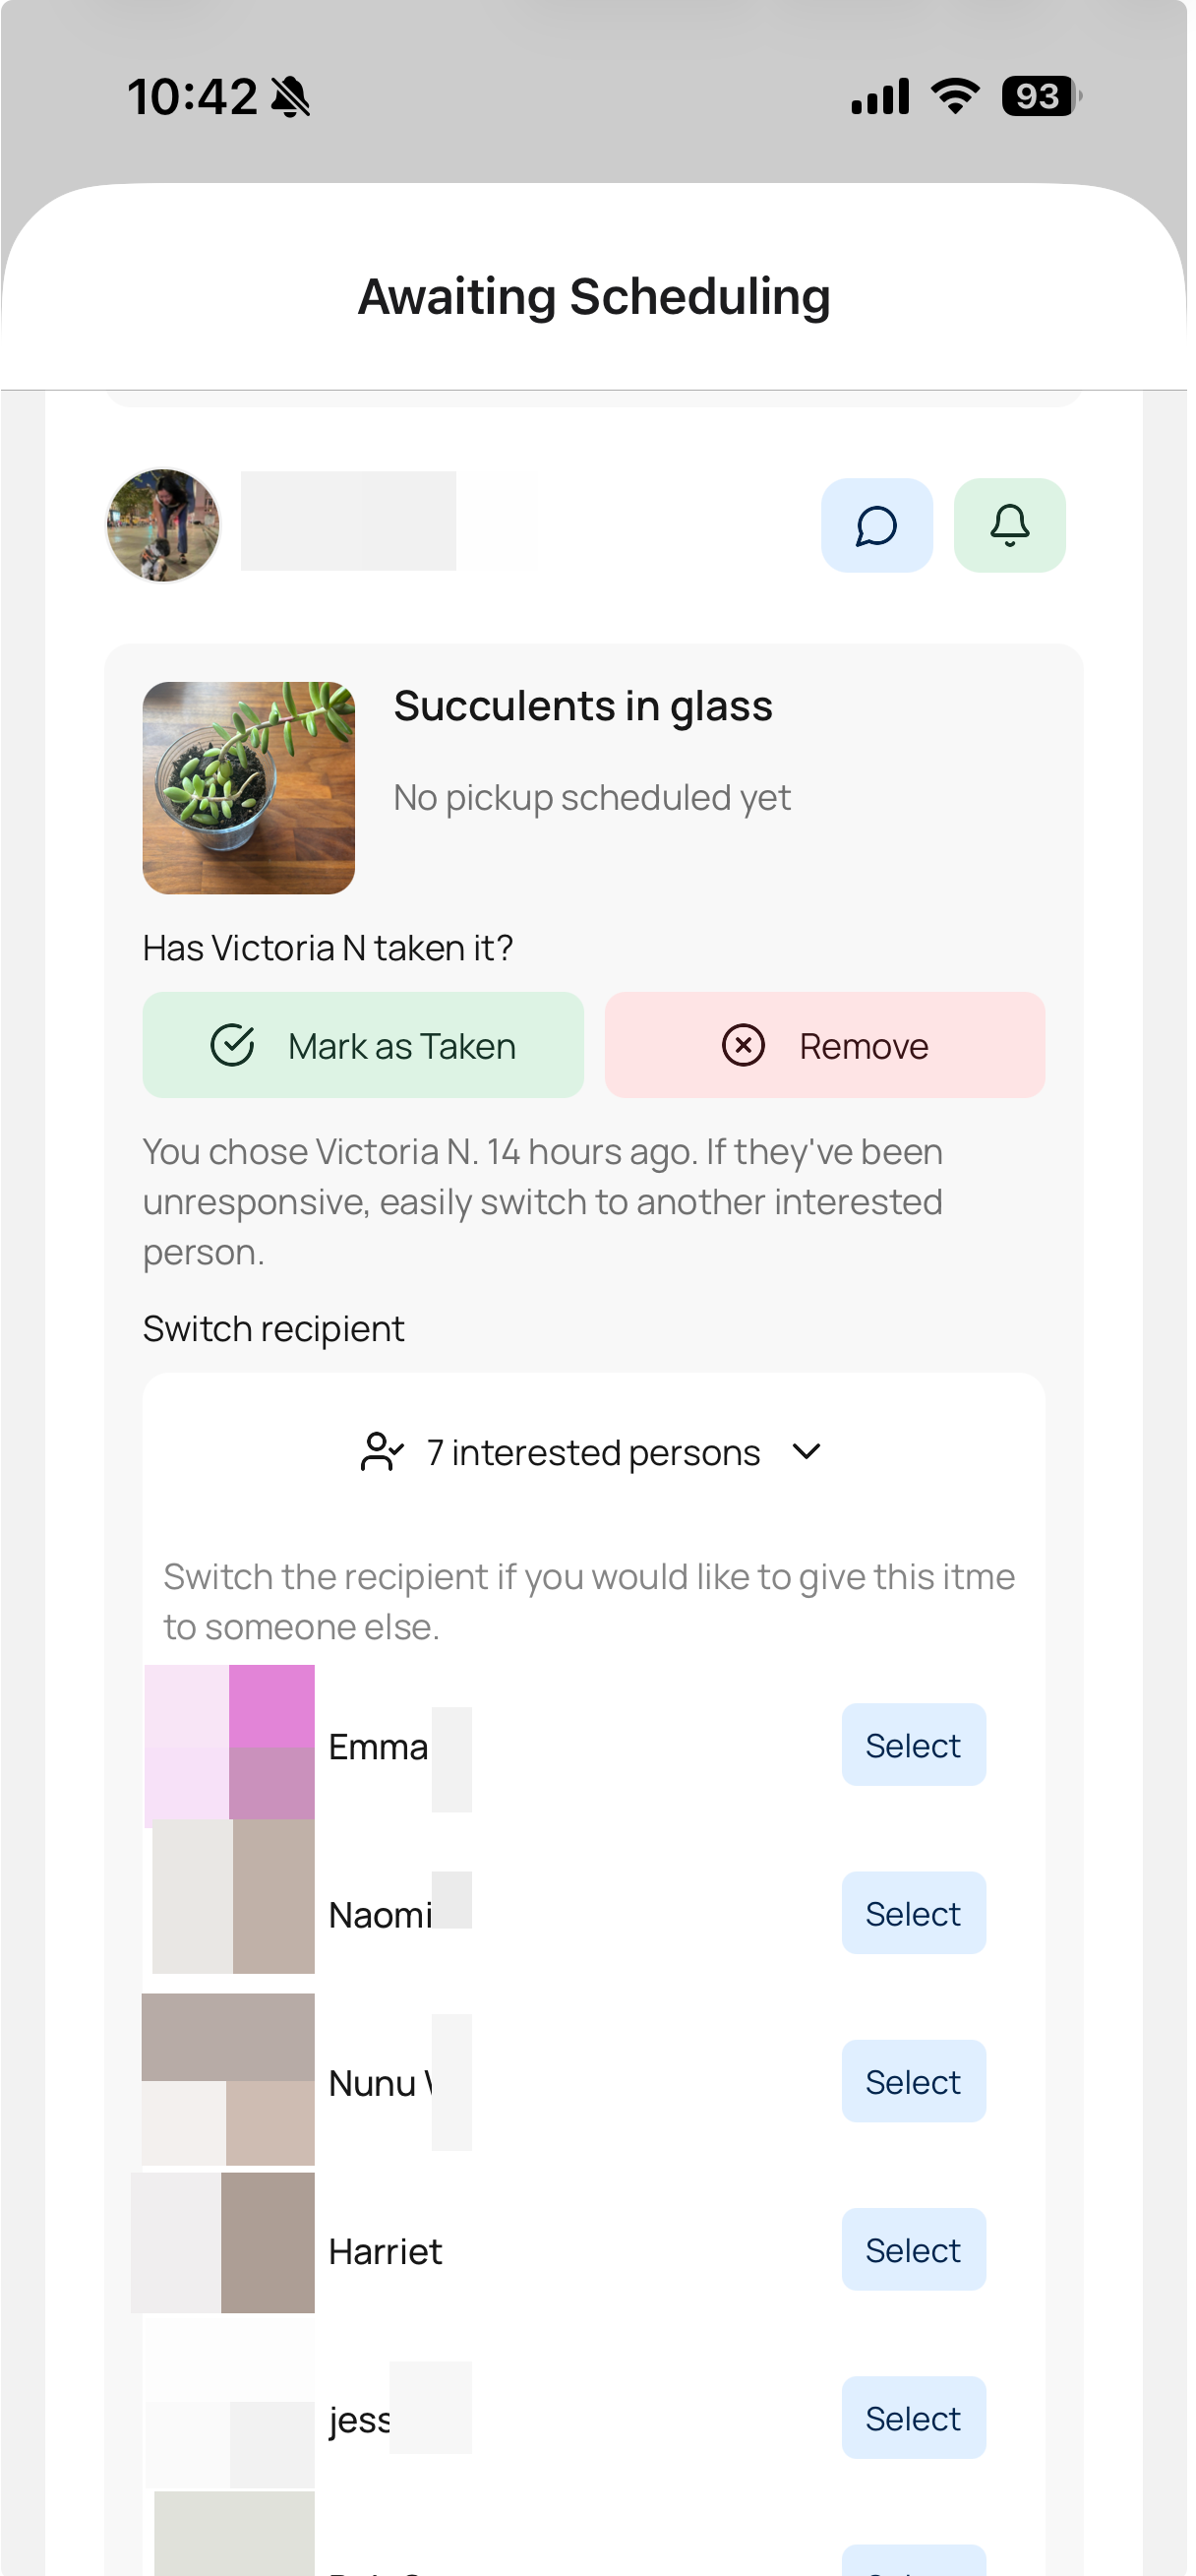This screenshot has height=2576, width=1196.
Task: Tap the muted bell status icon
Action: pos(291,97)
